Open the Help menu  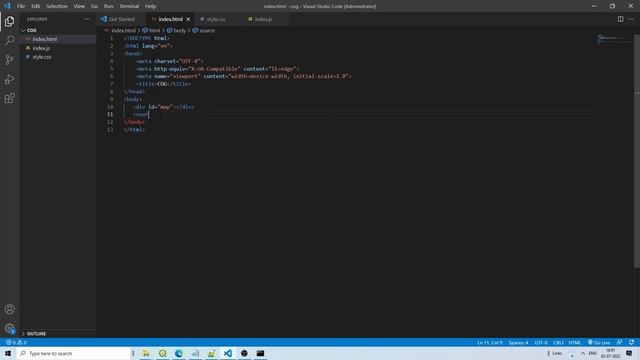click(151, 6)
